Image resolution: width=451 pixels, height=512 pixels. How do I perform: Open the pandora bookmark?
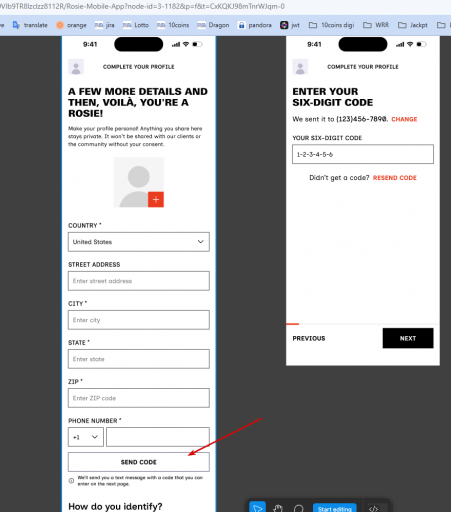[x=255, y=25]
